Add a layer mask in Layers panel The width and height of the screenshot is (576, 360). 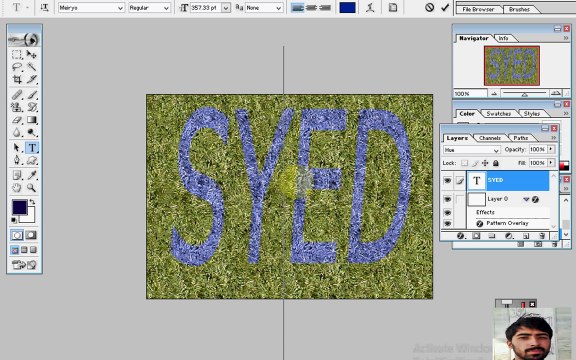(x=476, y=236)
